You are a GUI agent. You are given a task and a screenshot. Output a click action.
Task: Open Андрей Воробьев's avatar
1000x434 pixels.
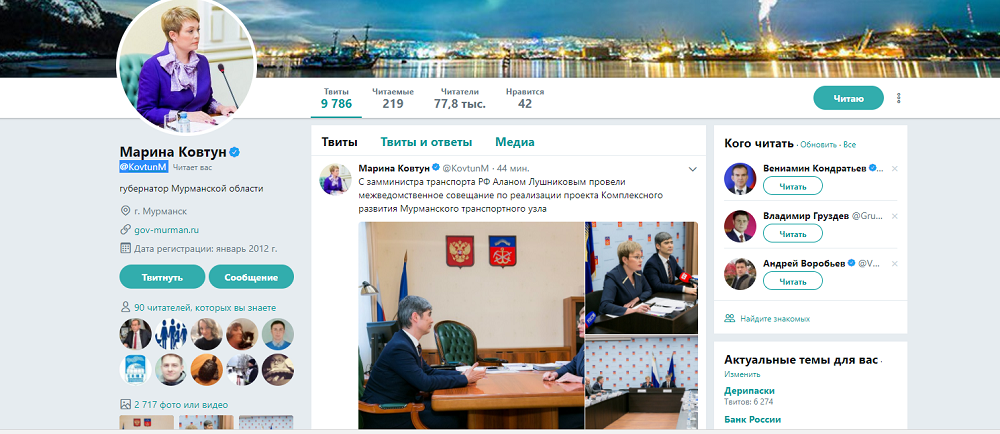pos(740,274)
